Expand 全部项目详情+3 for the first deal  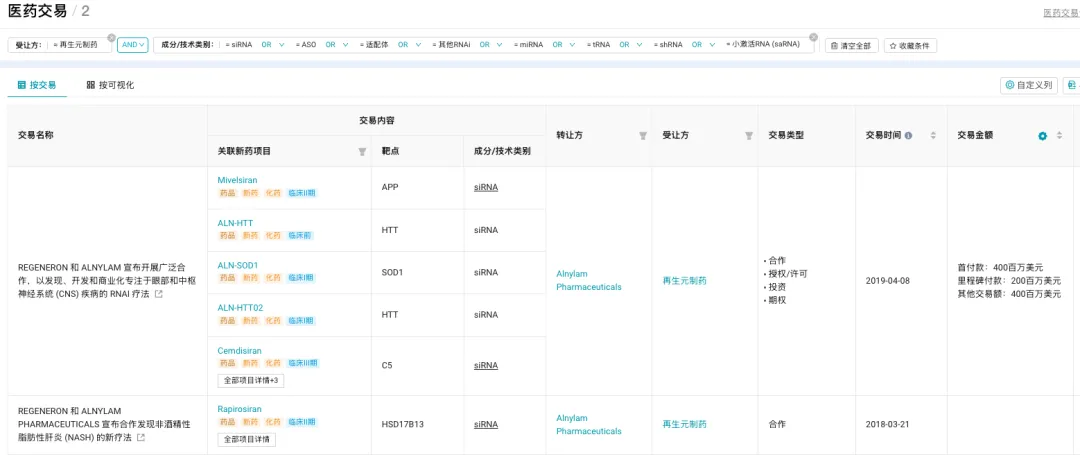tap(250, 381)
